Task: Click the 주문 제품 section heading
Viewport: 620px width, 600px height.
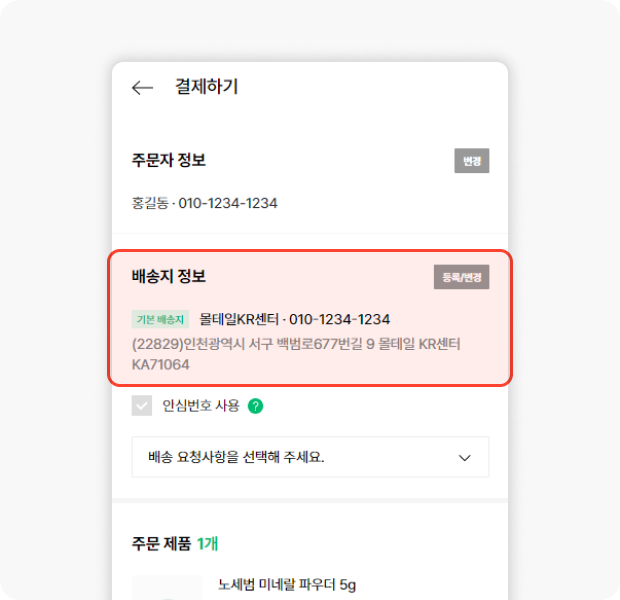Action: point(162,543)
